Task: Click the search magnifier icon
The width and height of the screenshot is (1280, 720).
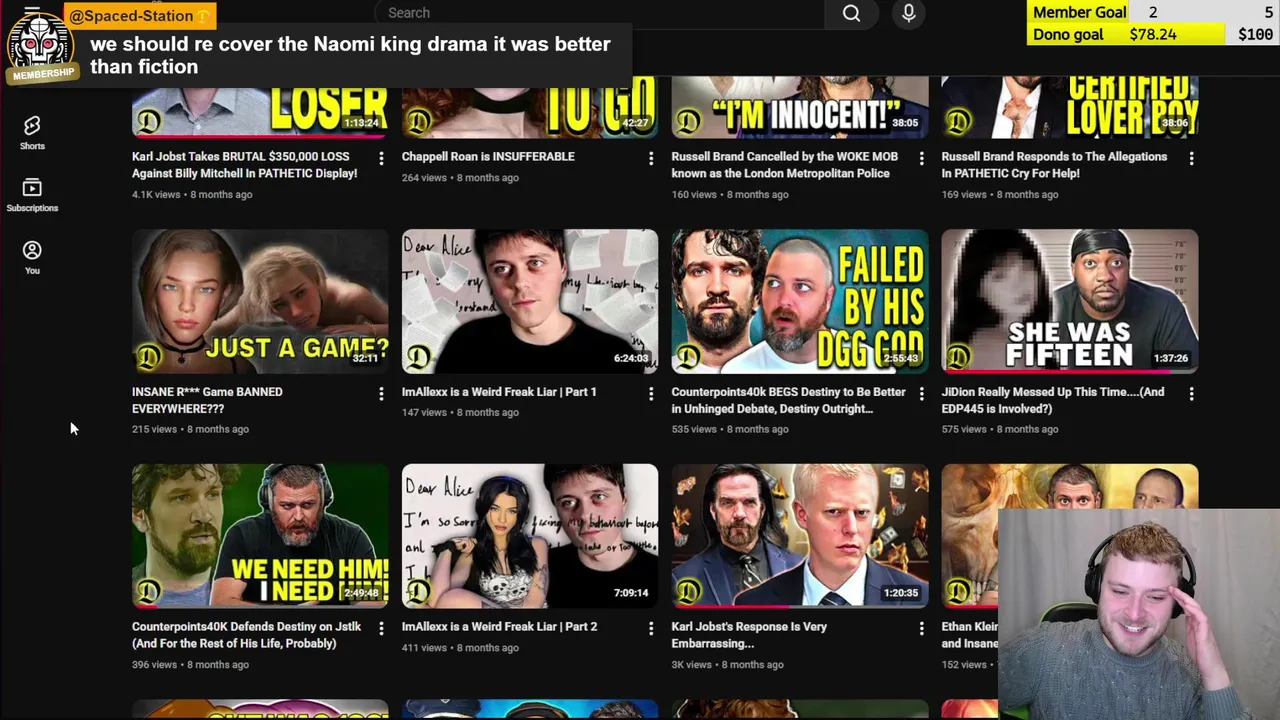Action: (x=851, y=13)
